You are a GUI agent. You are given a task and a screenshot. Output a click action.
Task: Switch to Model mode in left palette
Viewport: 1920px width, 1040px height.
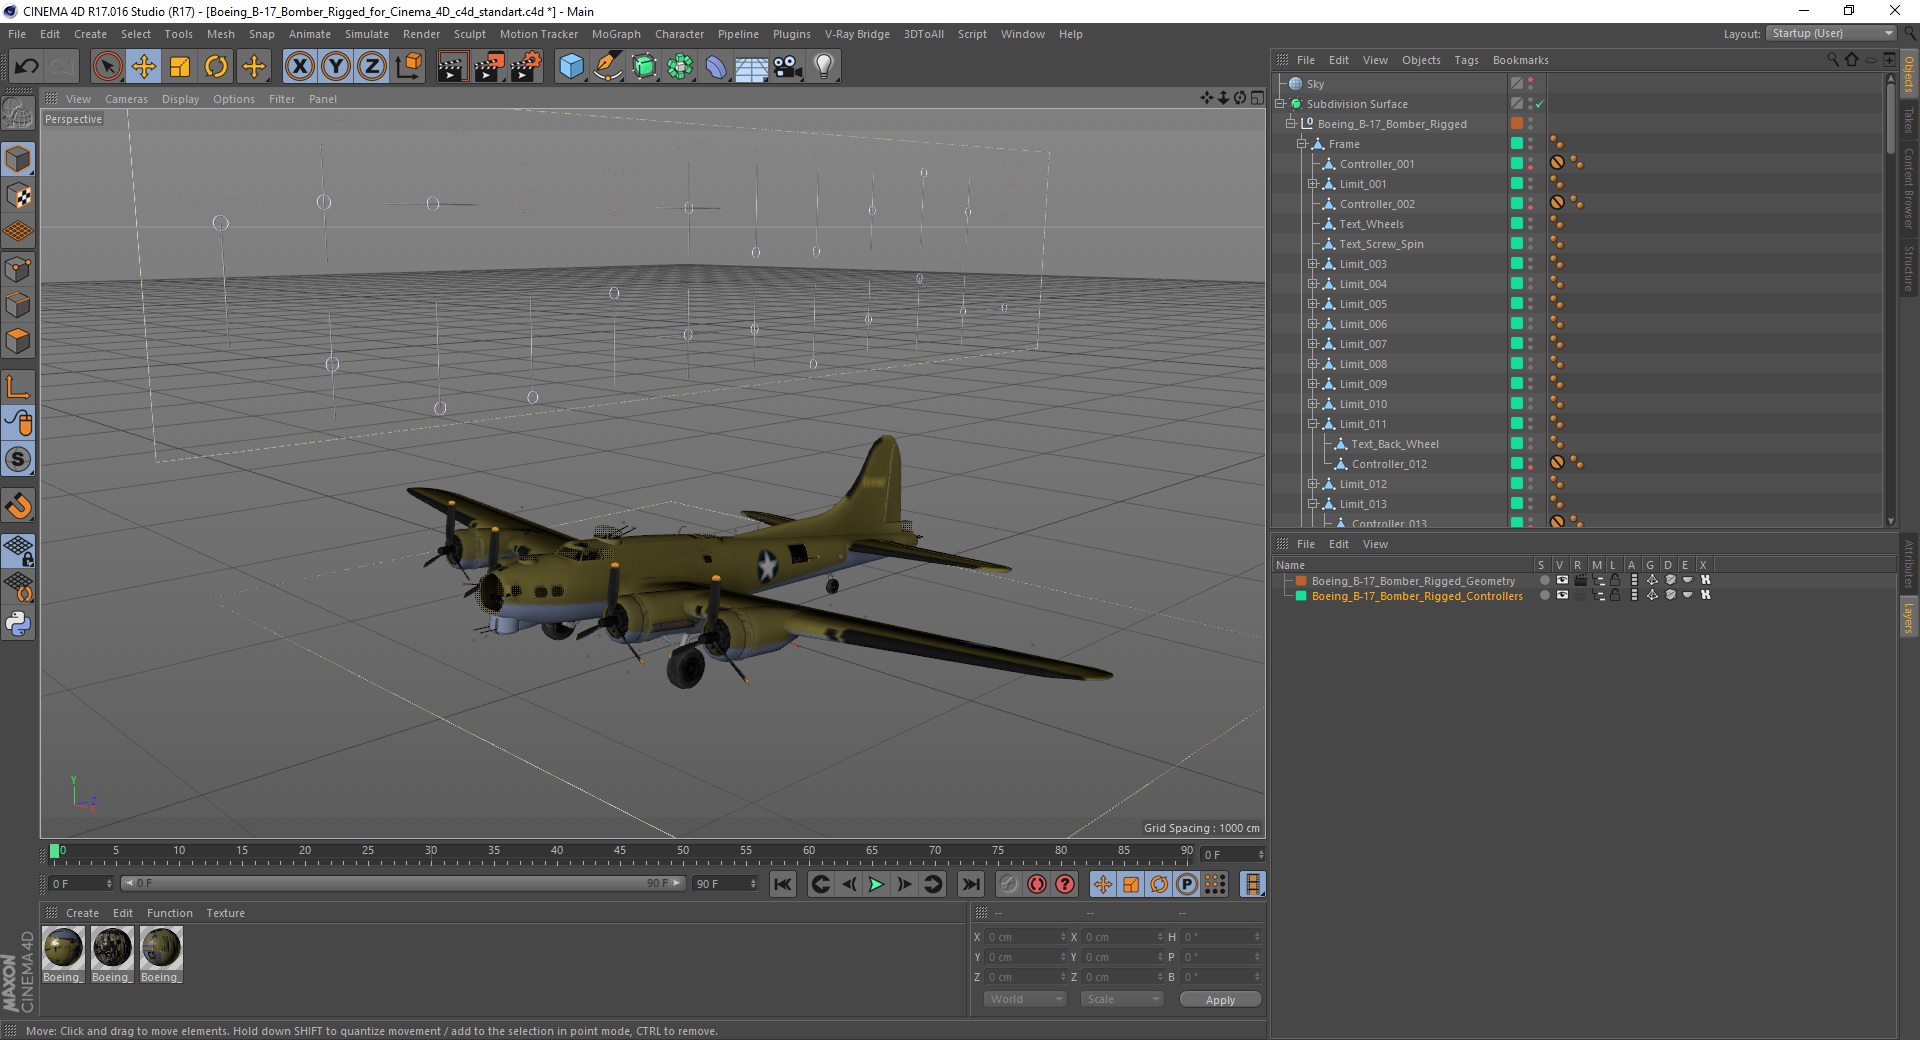(x=18, y=160)
